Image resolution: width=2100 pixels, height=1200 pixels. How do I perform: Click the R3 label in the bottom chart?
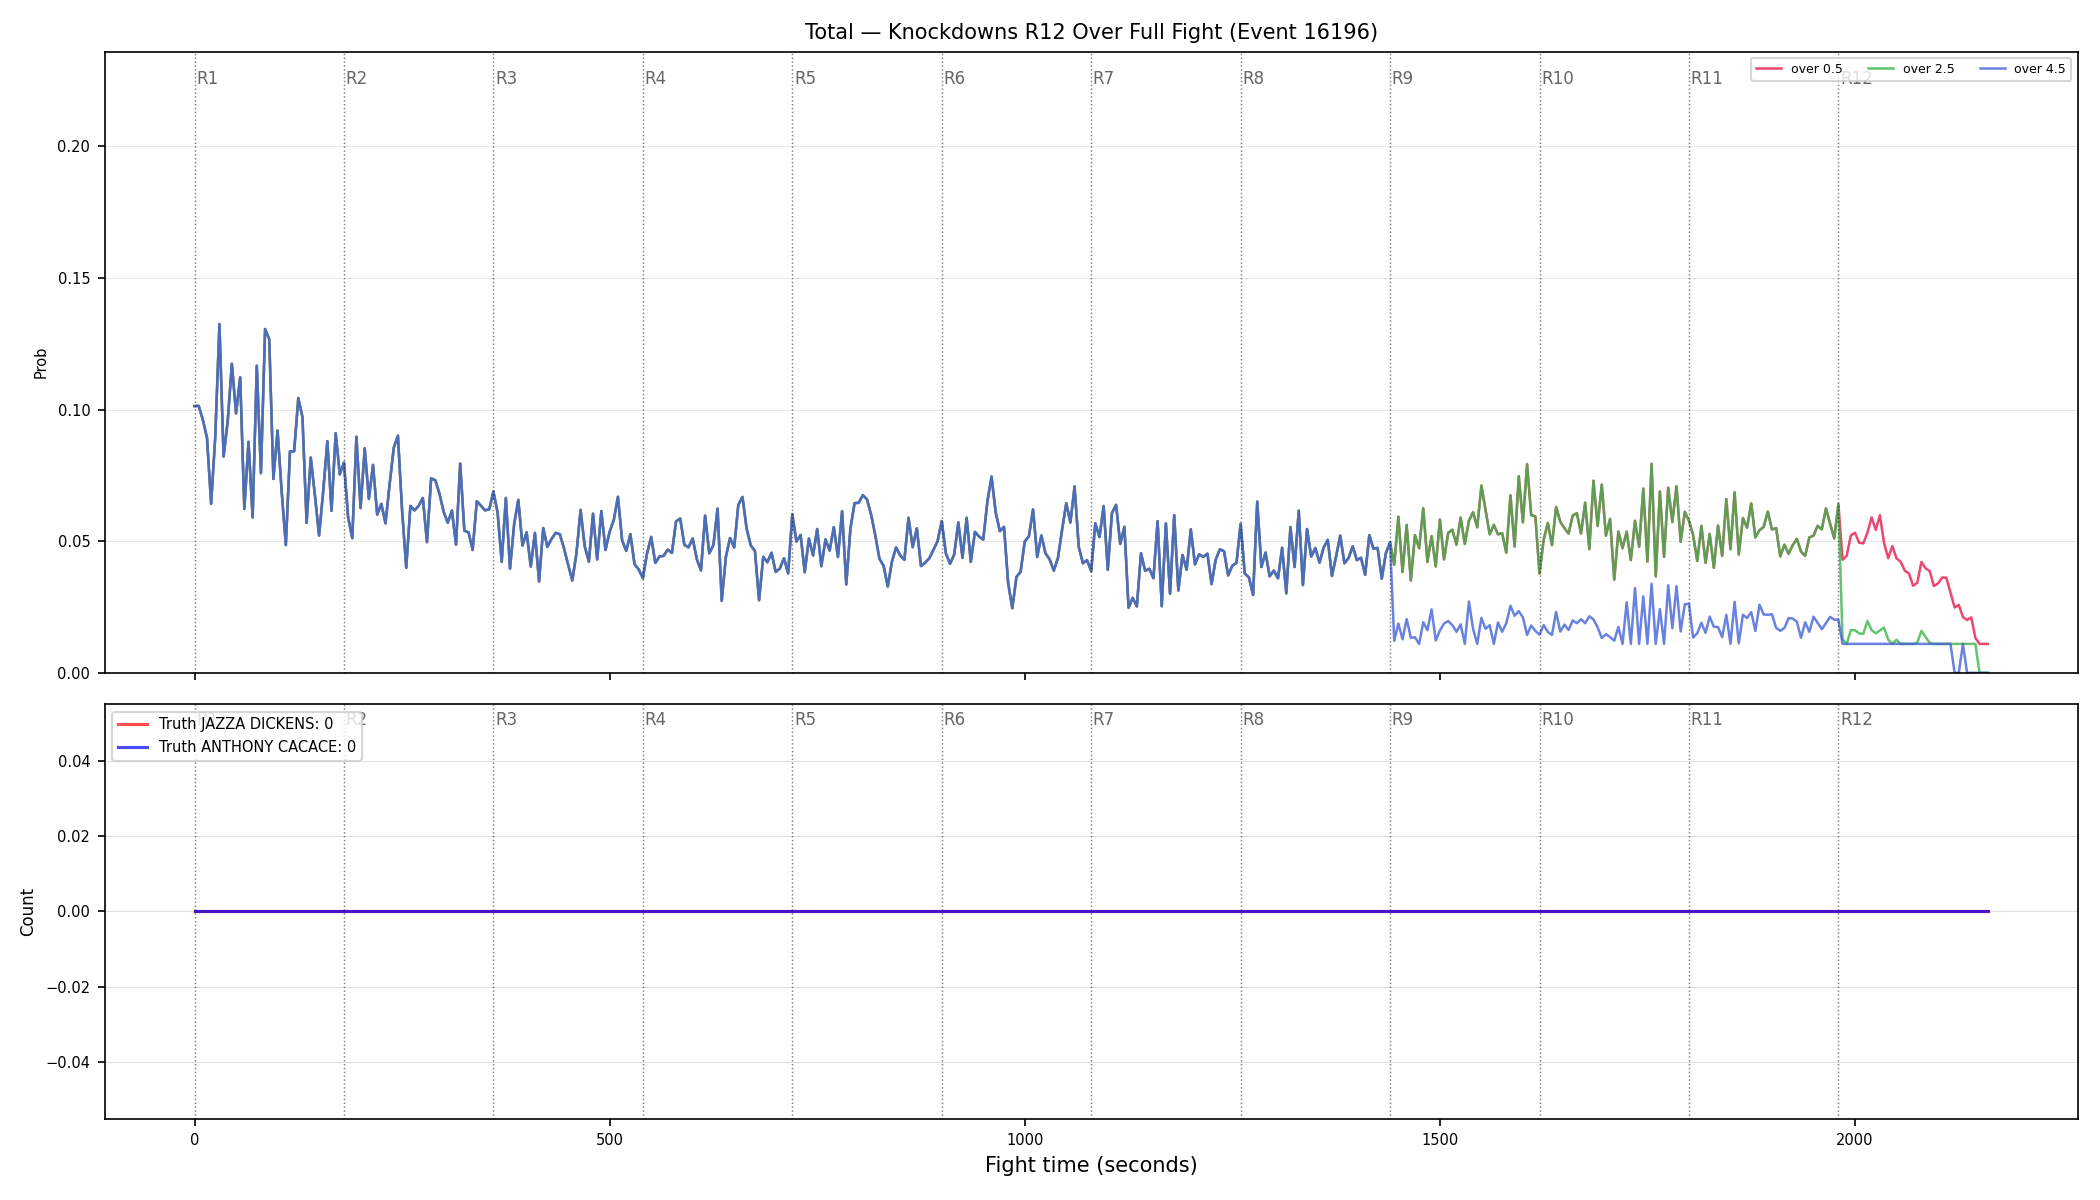(x=506, y=719)
